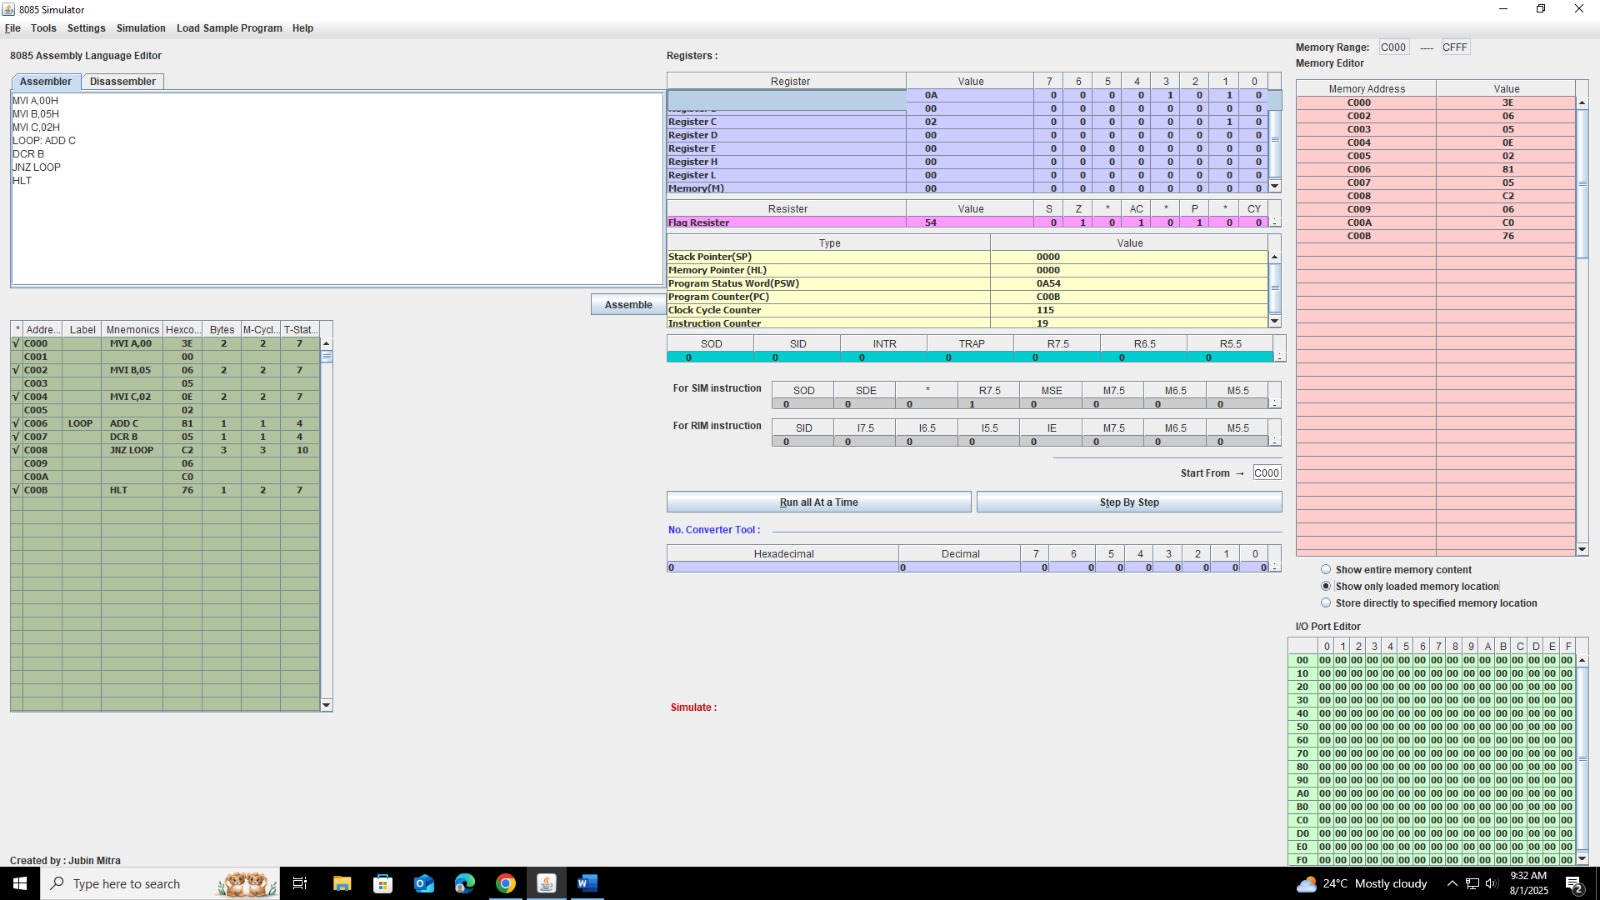Click the Start From address field
This screenshot has width=1600, height=900.
[x=1266, y=473]
